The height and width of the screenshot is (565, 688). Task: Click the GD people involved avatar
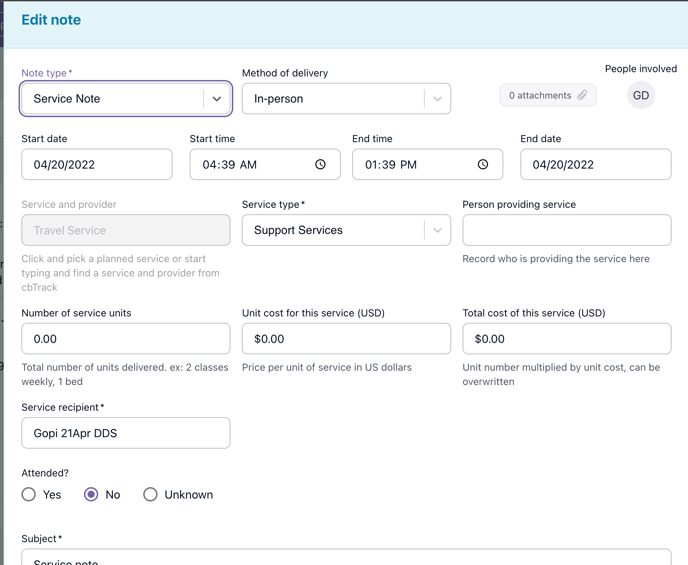(641, 96)
